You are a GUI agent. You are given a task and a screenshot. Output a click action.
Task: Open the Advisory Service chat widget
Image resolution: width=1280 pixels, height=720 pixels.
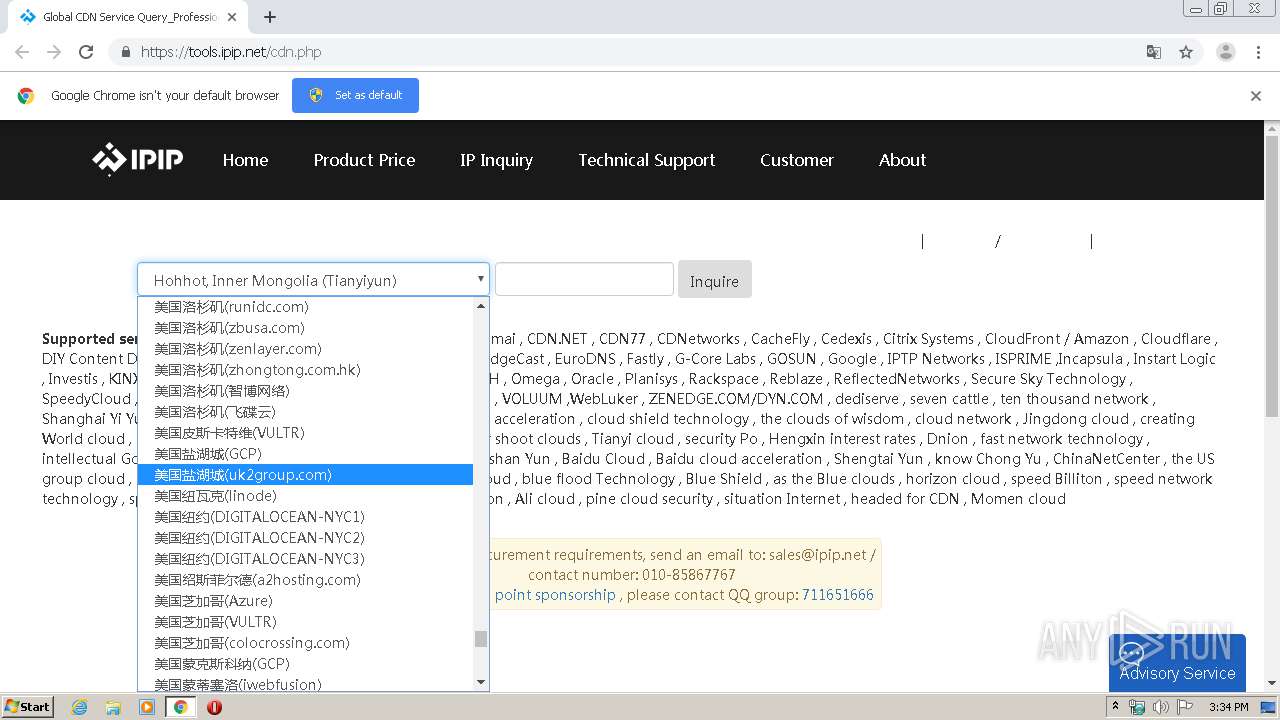click(1177, 662)
